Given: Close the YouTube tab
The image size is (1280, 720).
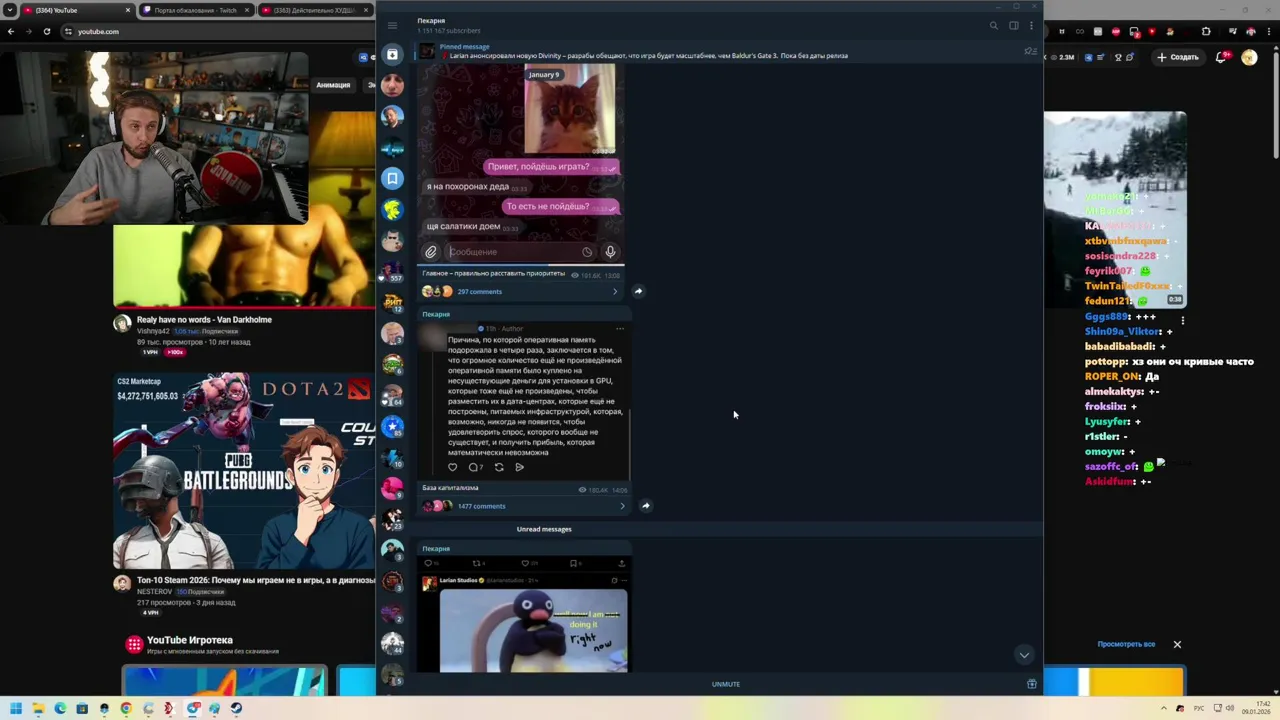Looking at the screenshot, I should (x=128, y=10).
